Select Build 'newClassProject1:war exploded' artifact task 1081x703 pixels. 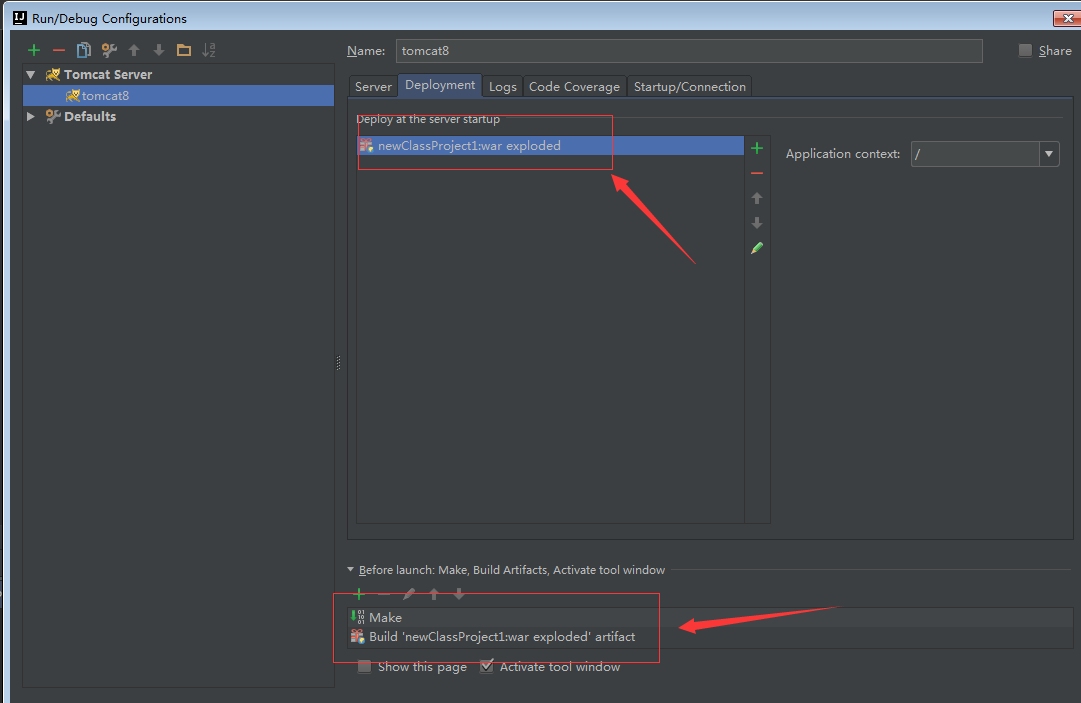pyautogui.click(x=711, y=637)
